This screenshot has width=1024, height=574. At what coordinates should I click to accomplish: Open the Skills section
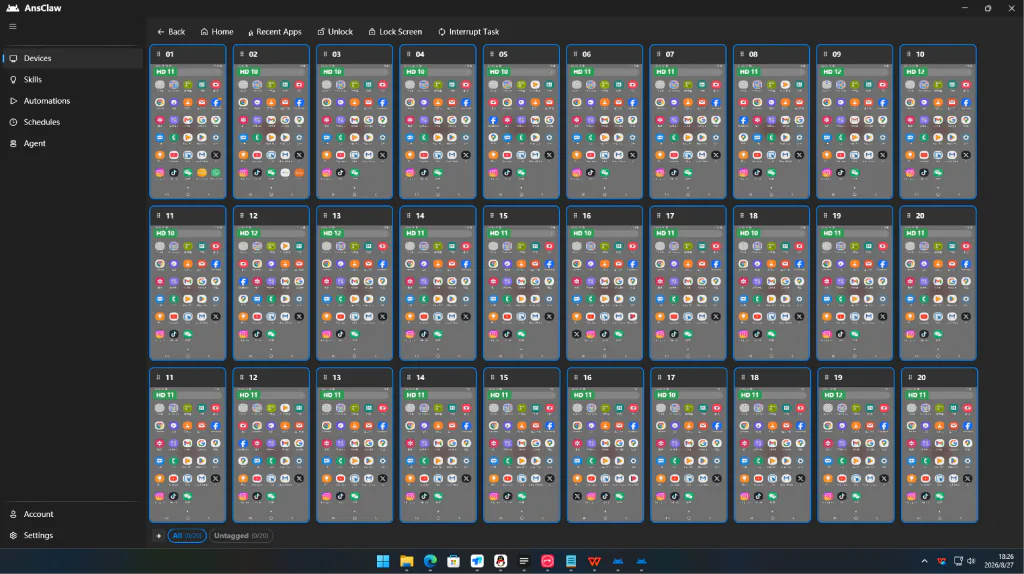pos(72,80)
